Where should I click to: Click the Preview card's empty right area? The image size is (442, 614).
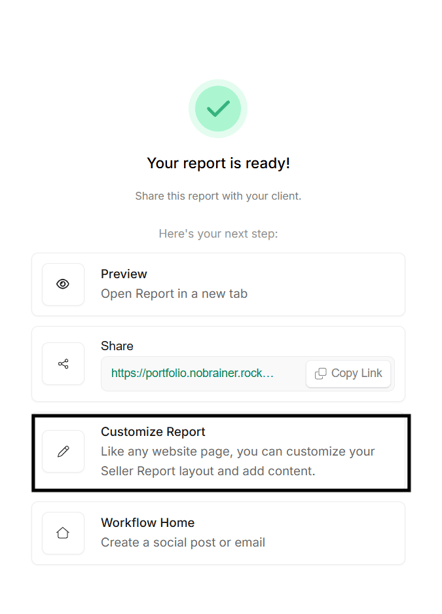[x=325, y=284]
